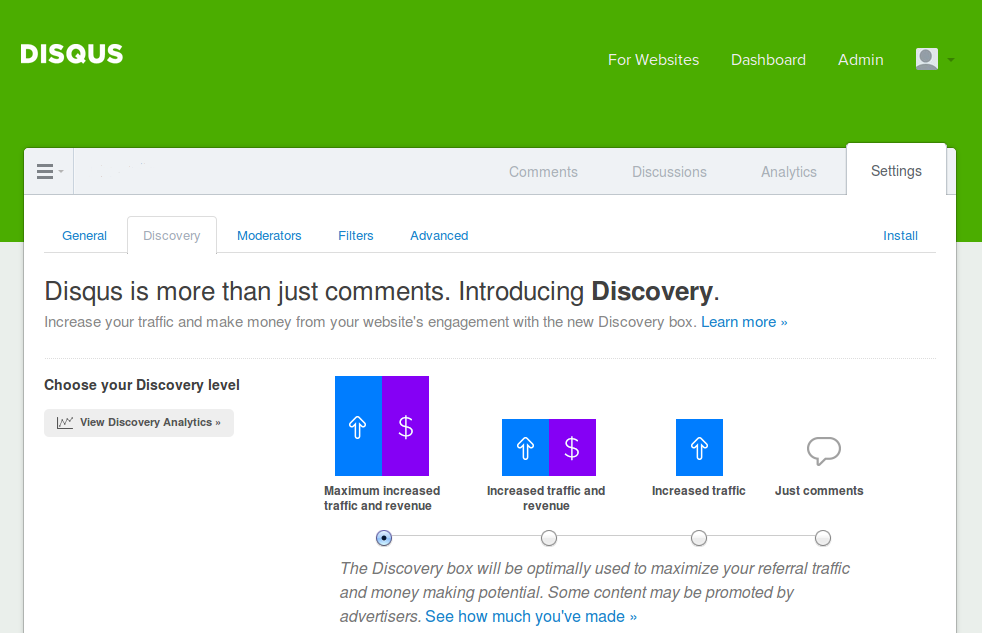Image resolution: width=982 pixels, height=633 pixels.
Task: Click the Learn more » link
Action: point(744,322)
